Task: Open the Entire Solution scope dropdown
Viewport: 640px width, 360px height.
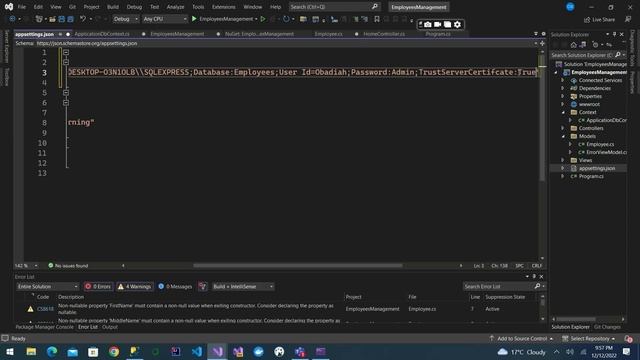Action: click(47, 287)
